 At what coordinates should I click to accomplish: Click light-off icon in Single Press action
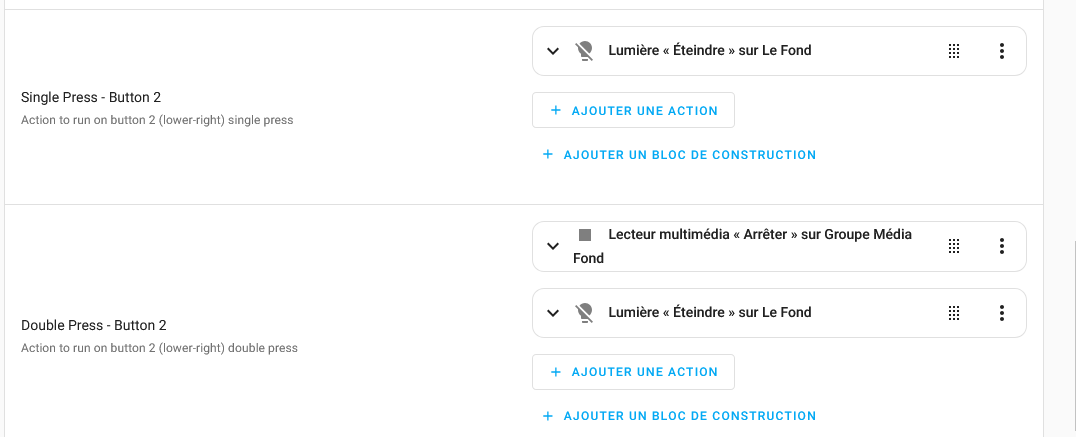(x=585, y=51)
